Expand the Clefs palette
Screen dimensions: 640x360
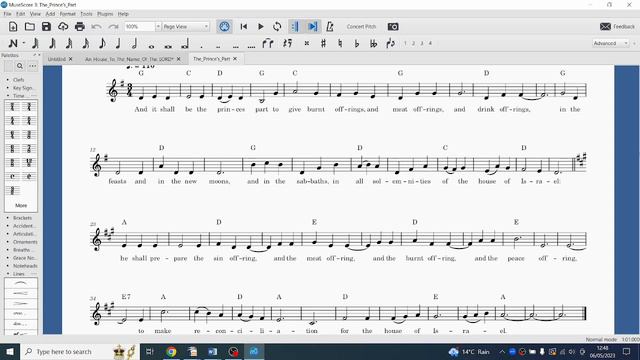coord(18,80)
